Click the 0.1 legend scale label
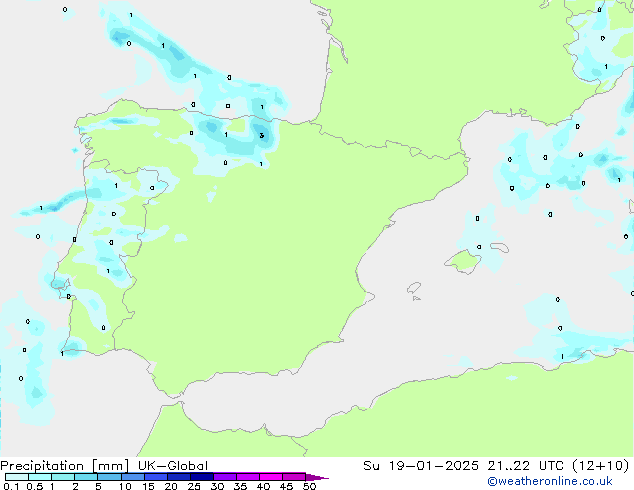The image size is (634, 490). pyautogui.click(x=11, y=486)
